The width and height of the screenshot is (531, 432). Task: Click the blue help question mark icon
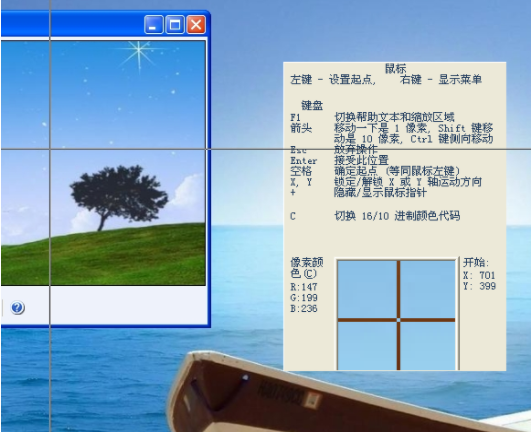[x=17, y=308]
